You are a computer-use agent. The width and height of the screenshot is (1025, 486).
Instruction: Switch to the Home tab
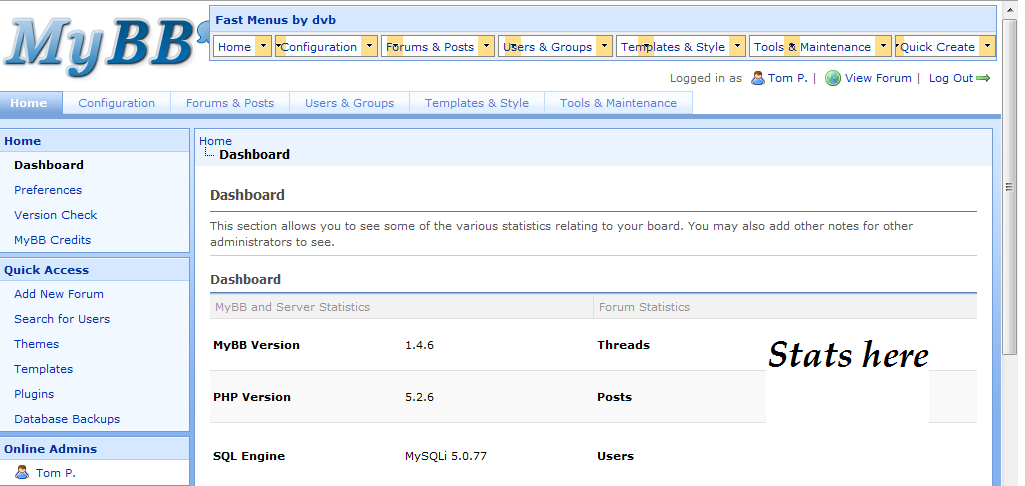(29, 103)
